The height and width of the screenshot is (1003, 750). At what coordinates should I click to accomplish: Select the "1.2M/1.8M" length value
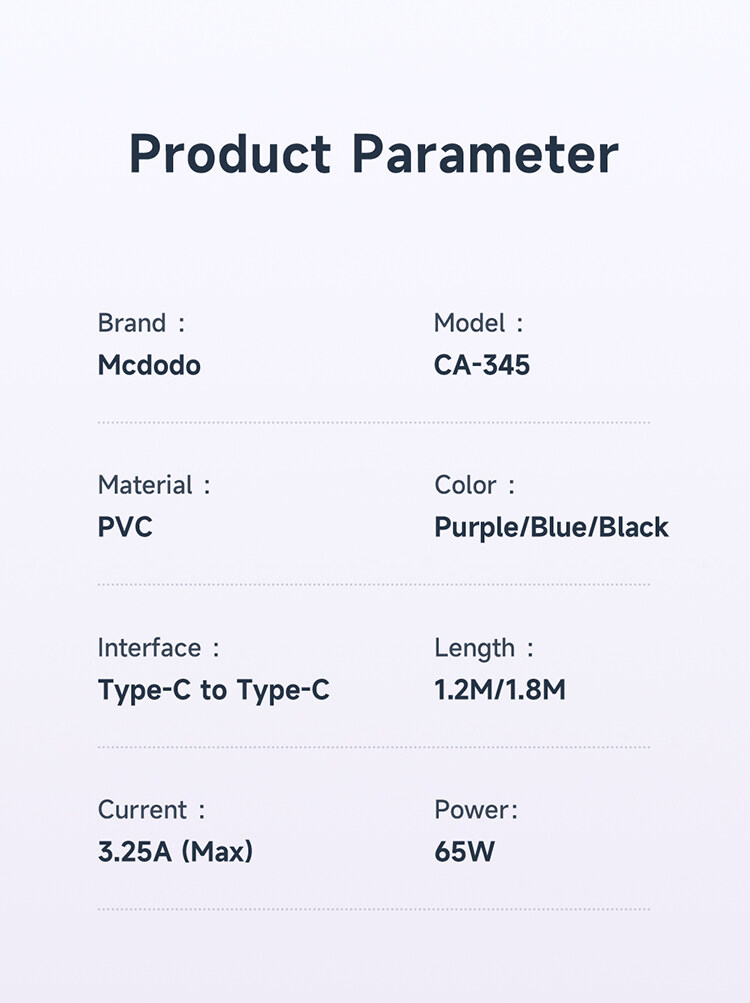coord(500,690)
